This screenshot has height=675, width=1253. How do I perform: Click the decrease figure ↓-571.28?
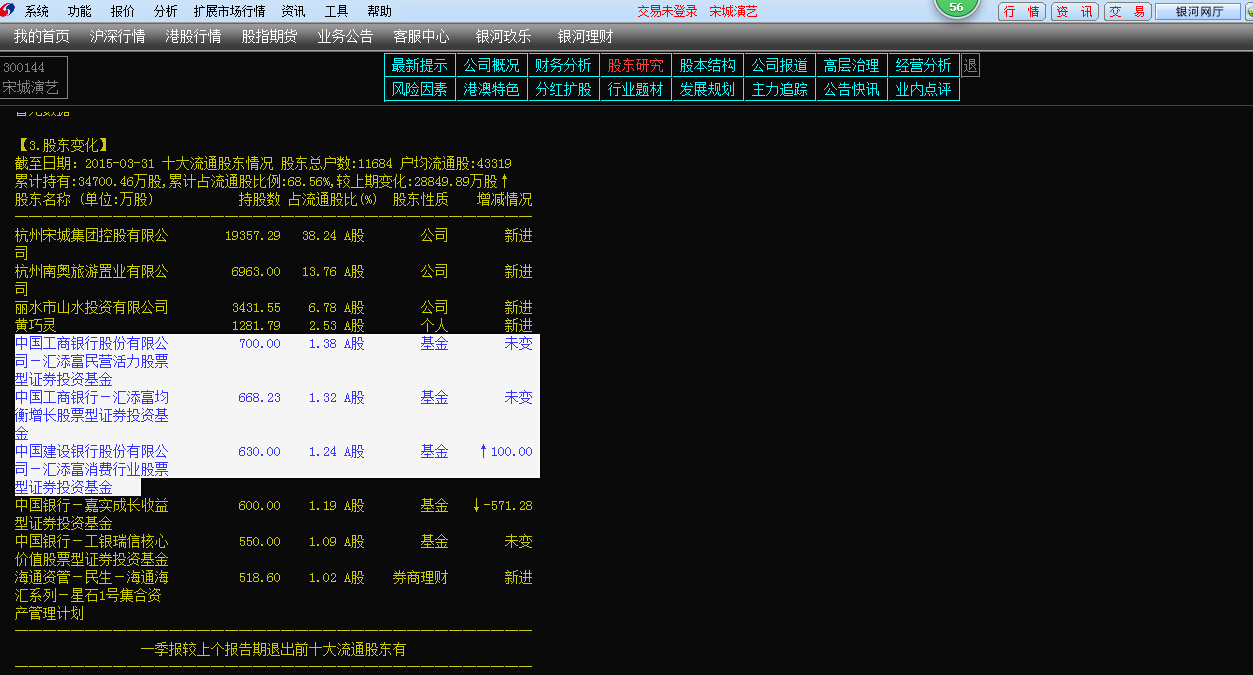click(x=502, y=506)
